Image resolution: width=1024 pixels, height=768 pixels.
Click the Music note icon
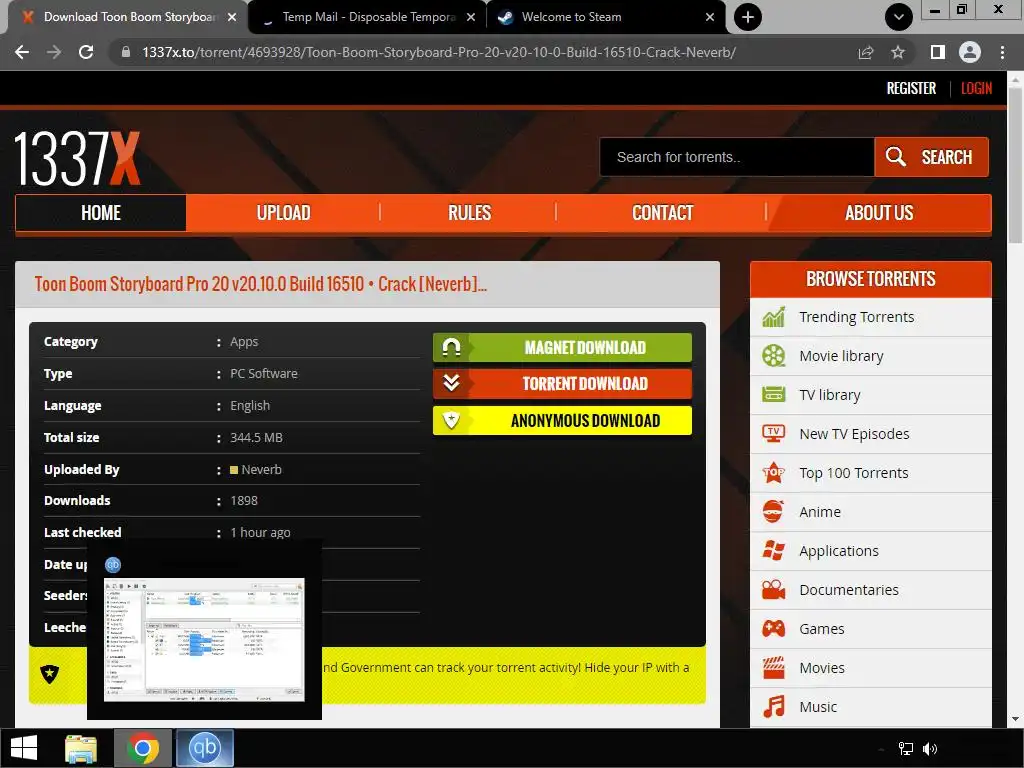pos(774,707)
